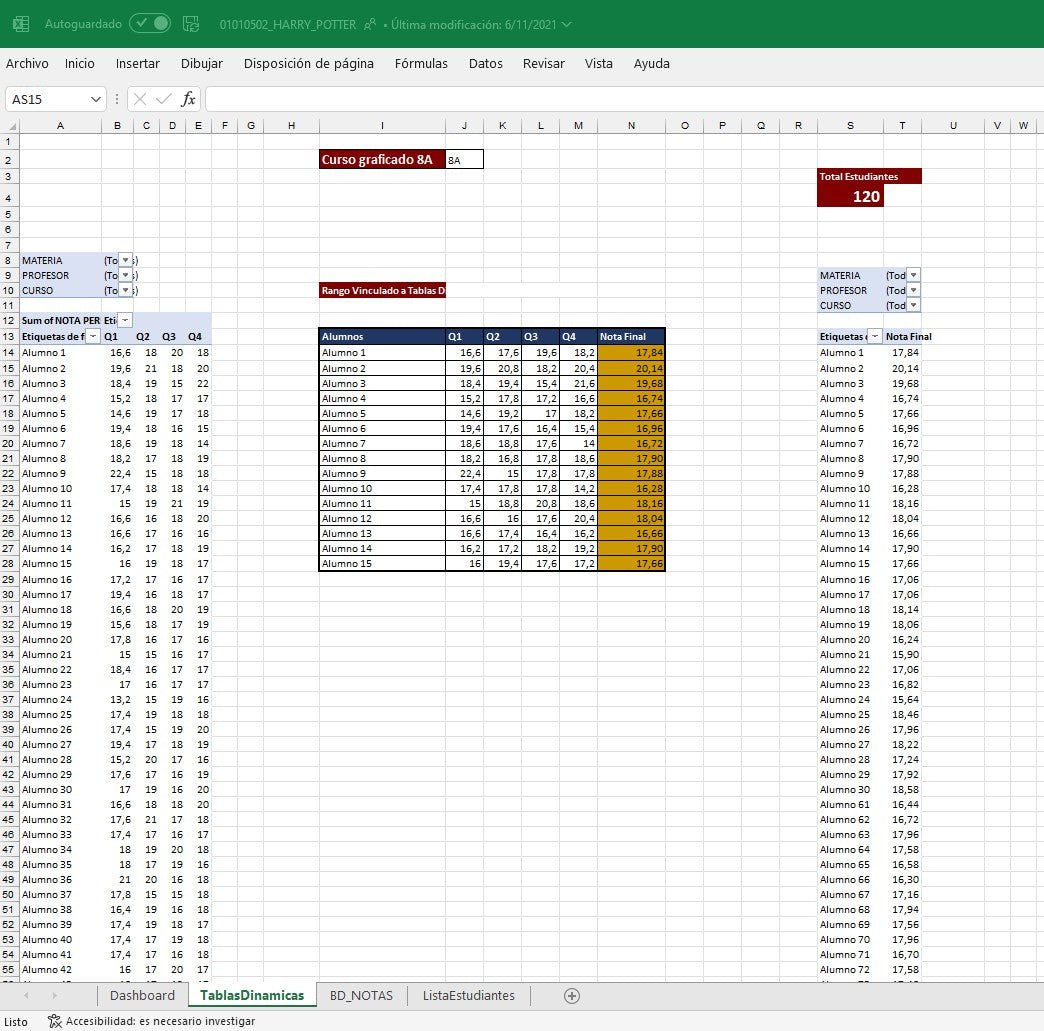Switch to the BD_NOTAS sheet tab
The width and height of the screenshot is (1044, 1031).
(x=361, y=995)
